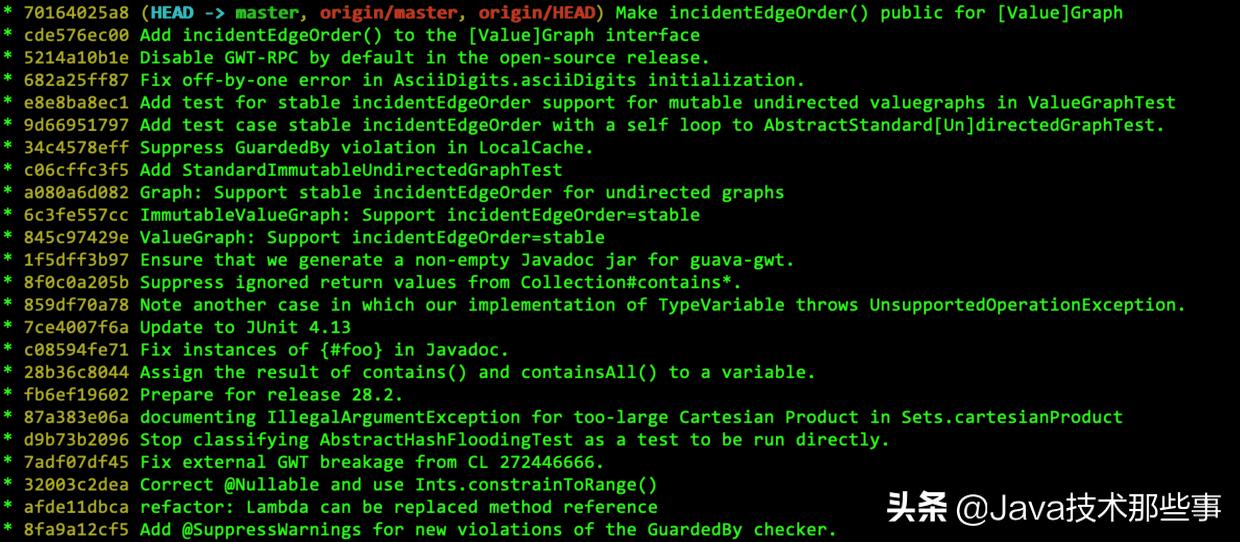Screen dimensions: 1240x542
Task: Click commit hash 1f5dff3b97
Action: coord(76,260)
